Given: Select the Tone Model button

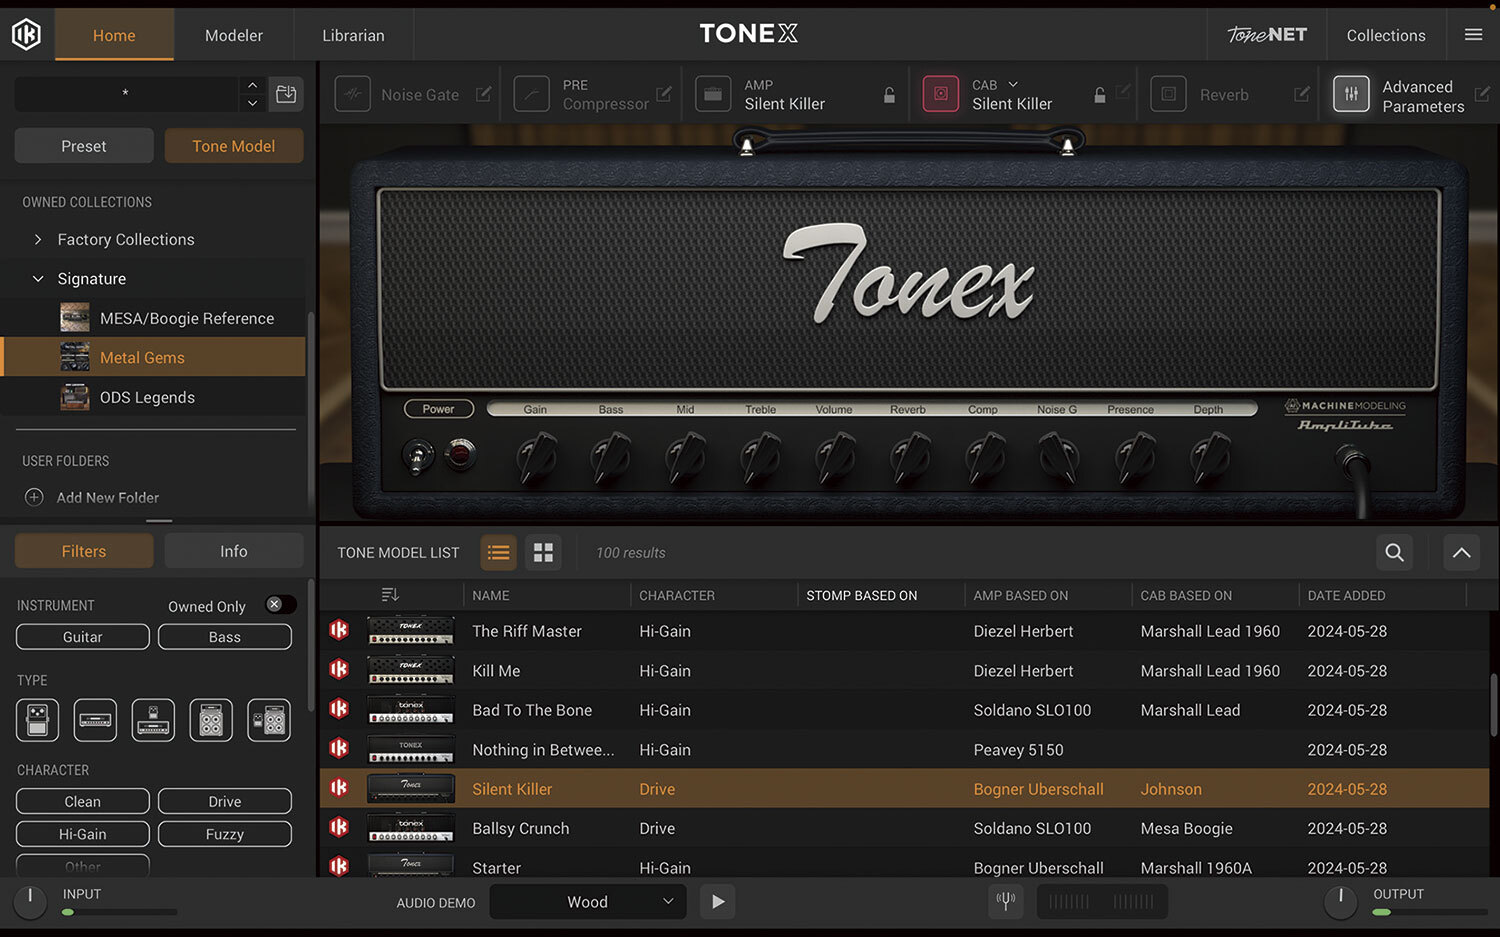Looking at the screenshot, I should point(234,146).
